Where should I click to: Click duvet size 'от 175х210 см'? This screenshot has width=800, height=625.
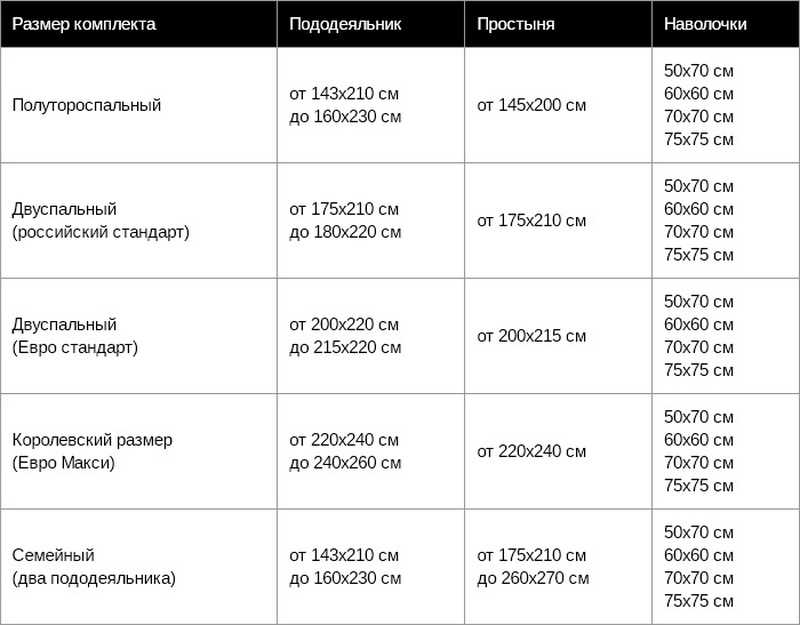[x=344, y=209]
